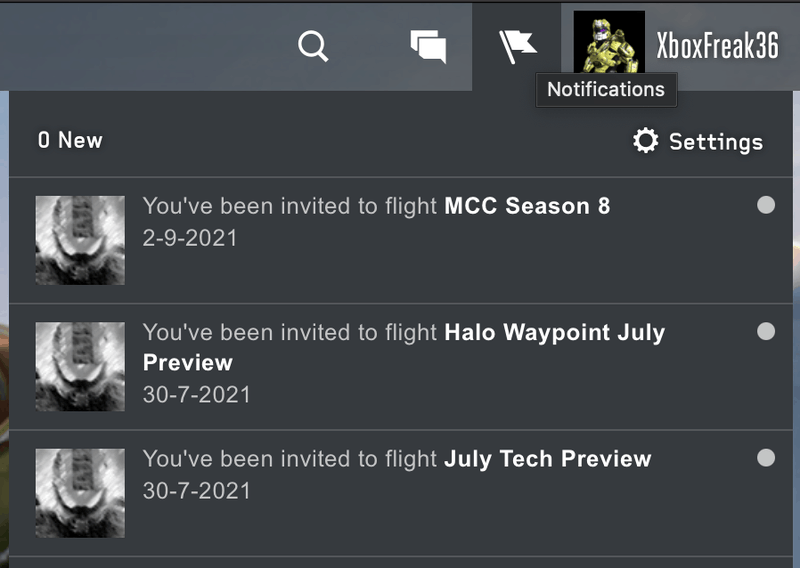Toggle read dot for Halo Waypoint July Preview
This screenshot has height=568, width=800.
tap(766, 331)
